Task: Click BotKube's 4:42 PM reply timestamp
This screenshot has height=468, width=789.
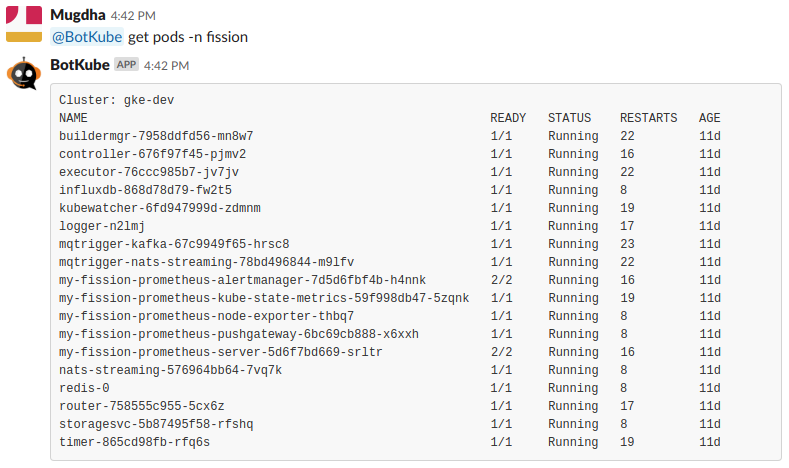Action: click(166, 65)
